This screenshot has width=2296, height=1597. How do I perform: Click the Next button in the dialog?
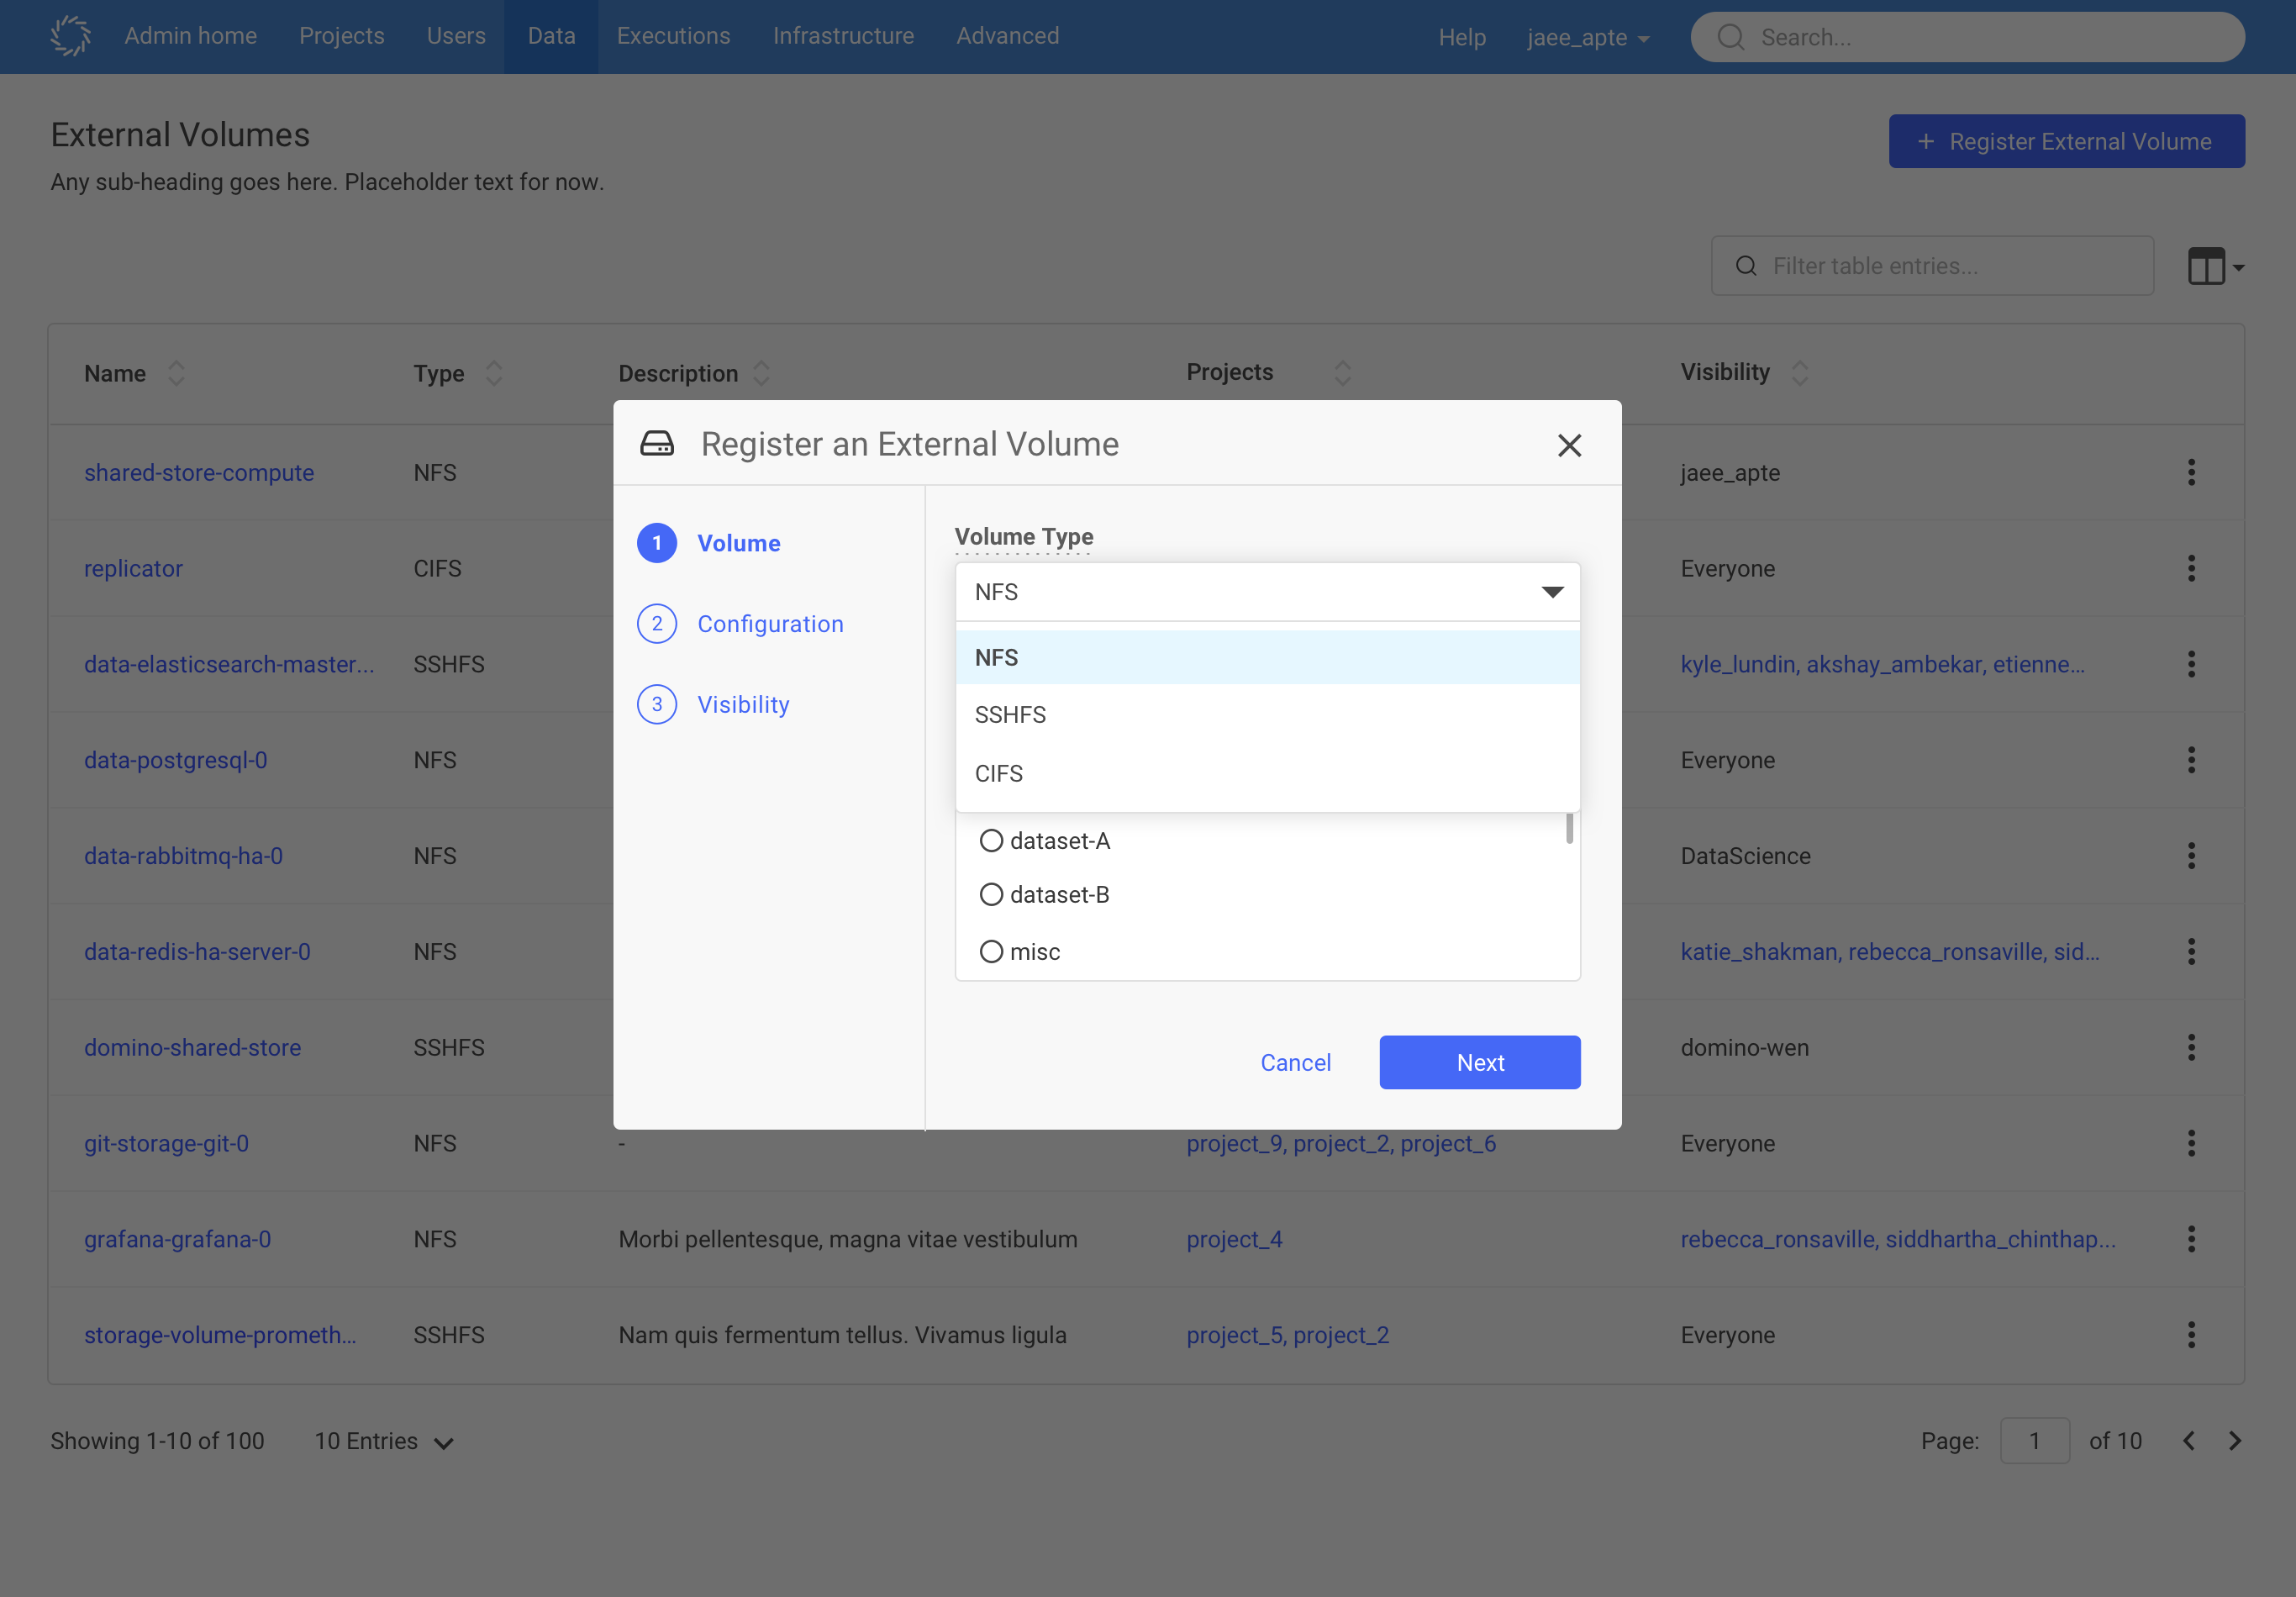click(1479, 1062)
